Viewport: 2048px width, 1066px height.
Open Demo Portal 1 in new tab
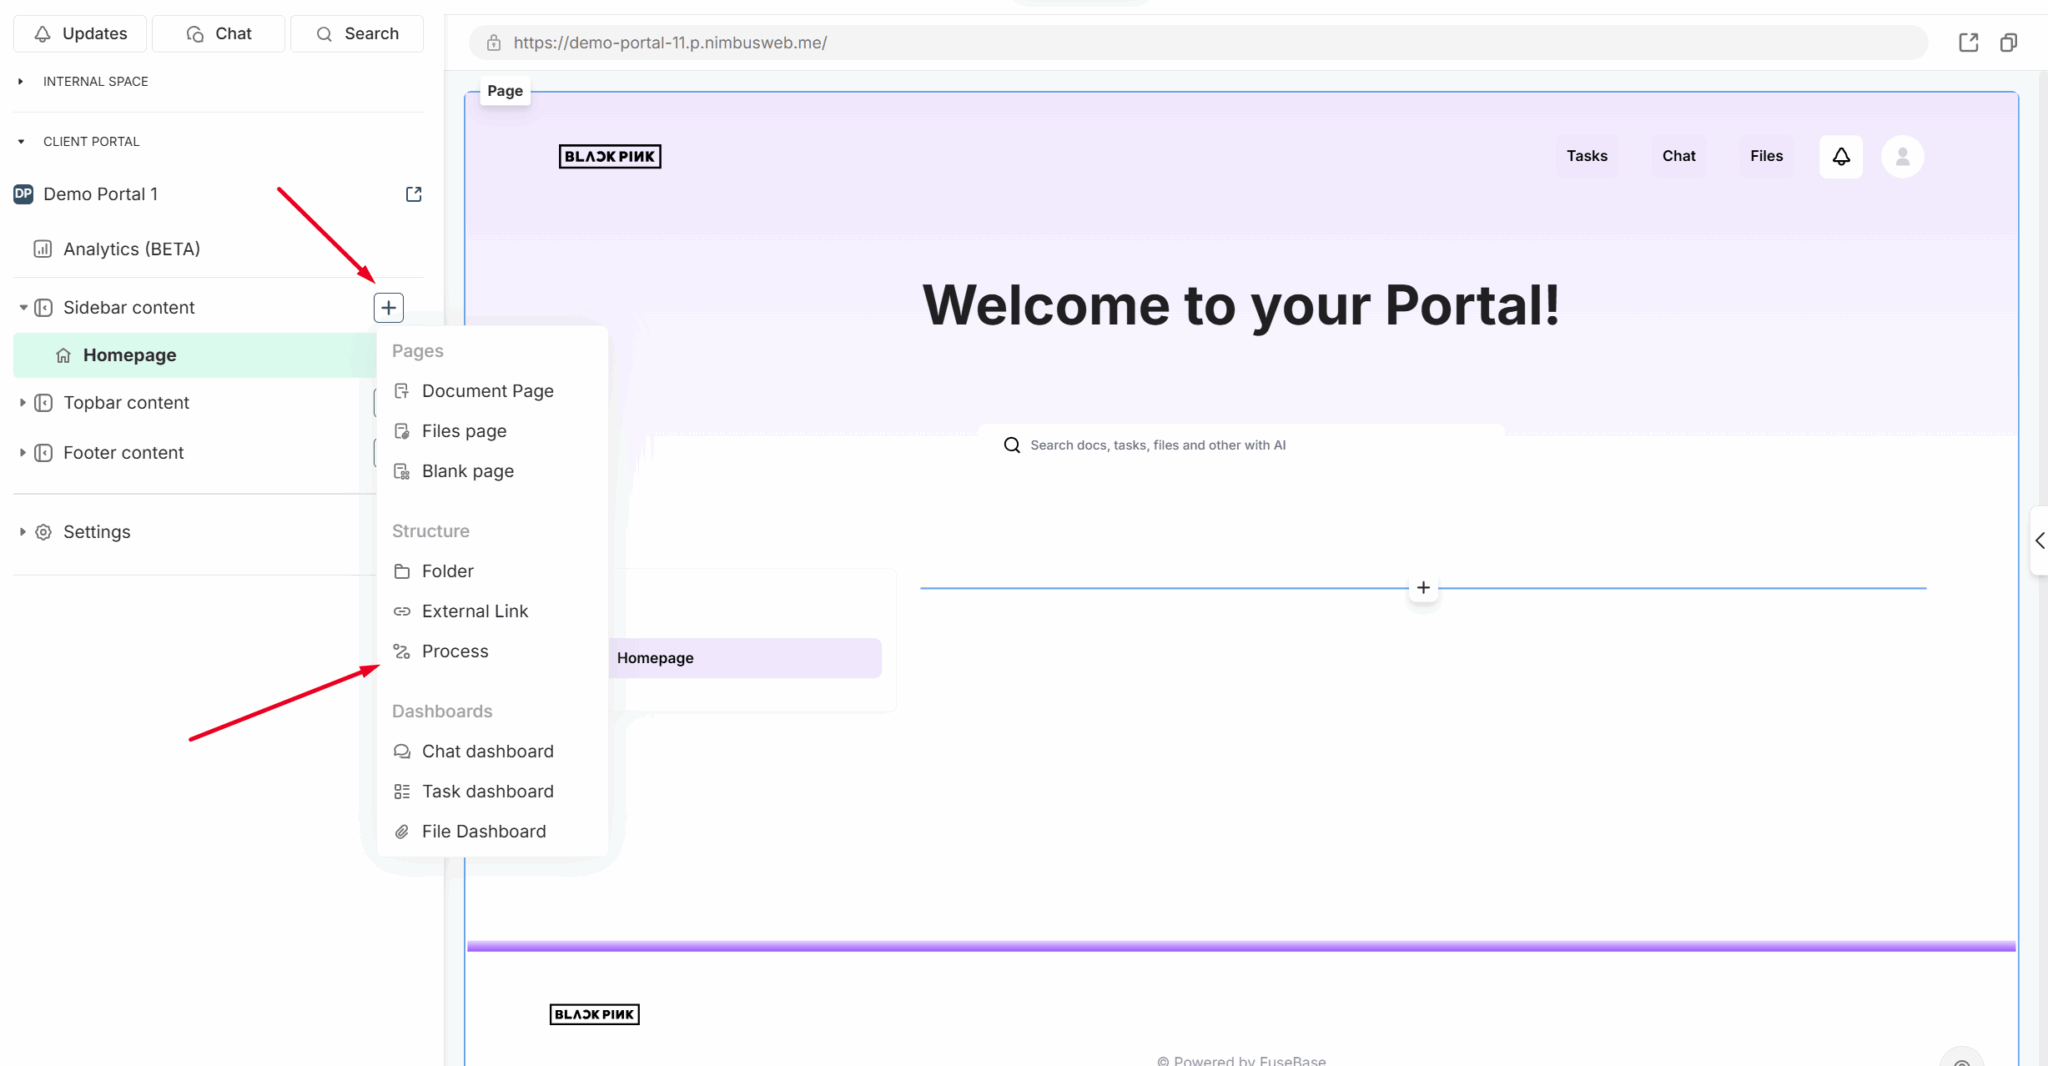coord(414,193)
